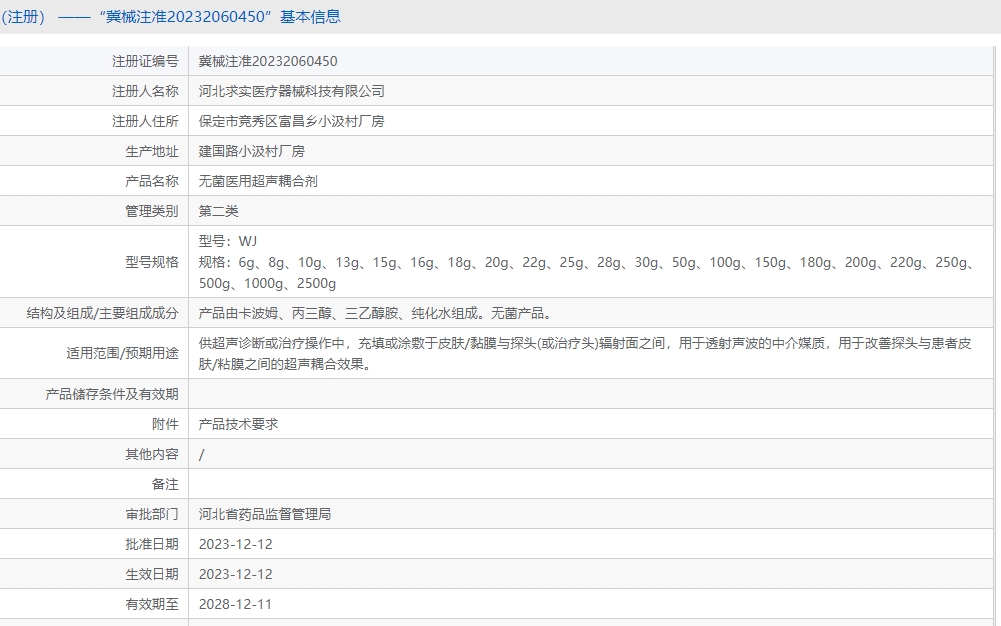1001x626 pixels.
Task: Select the '备注' label
Action: tap(165, 484)
